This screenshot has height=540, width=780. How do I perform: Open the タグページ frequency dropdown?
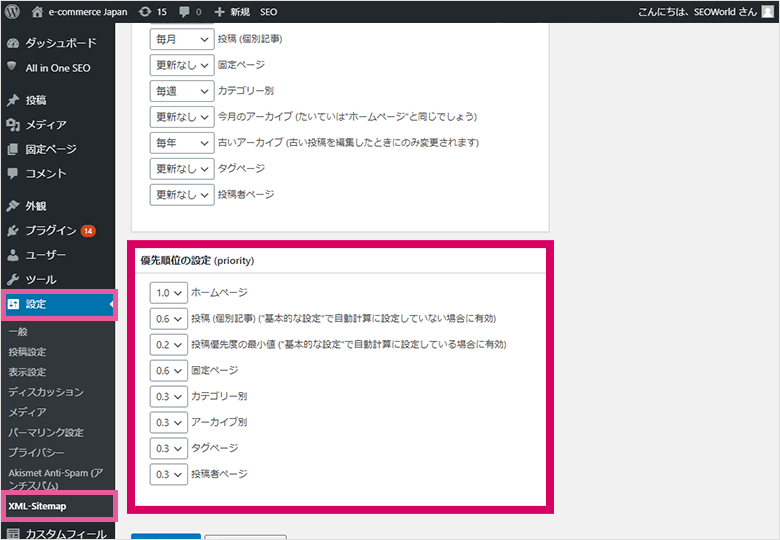[182, 169]
